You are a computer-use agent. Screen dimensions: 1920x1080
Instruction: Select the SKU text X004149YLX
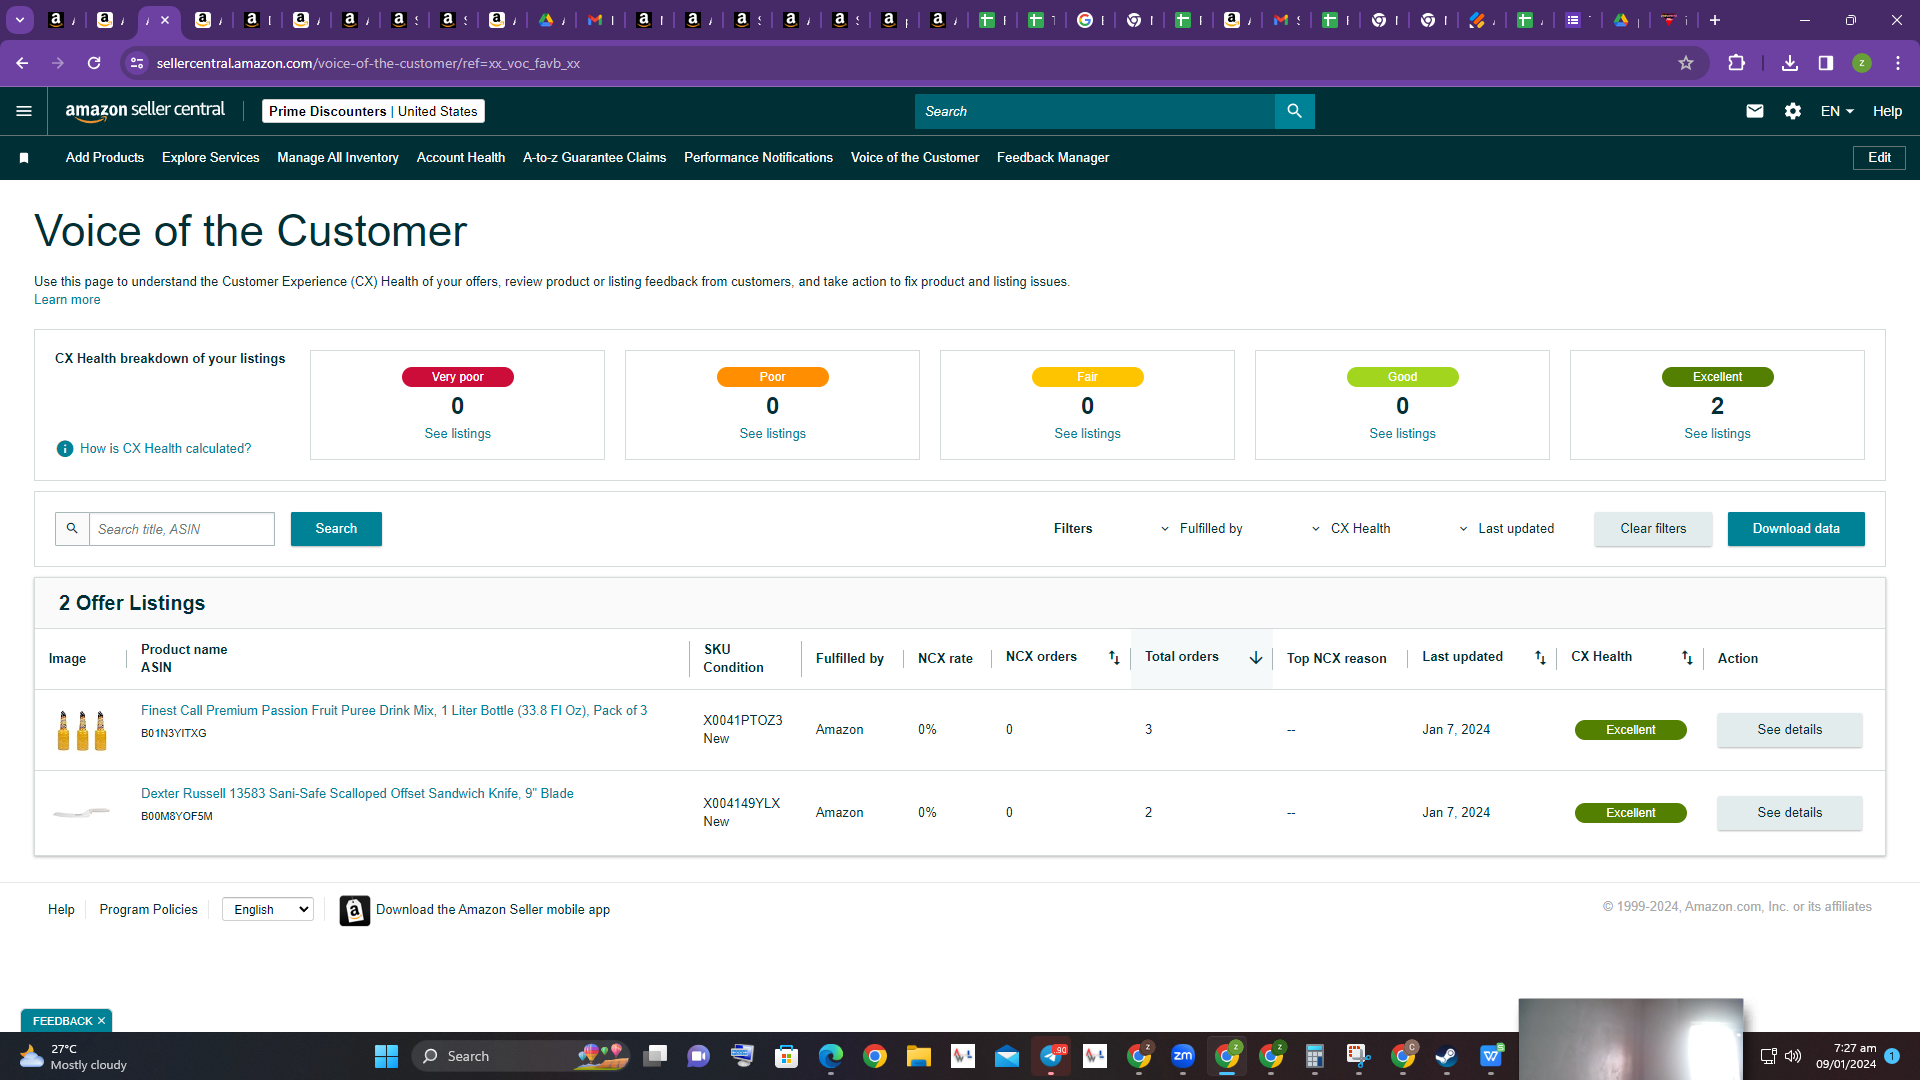coord(741,804)
